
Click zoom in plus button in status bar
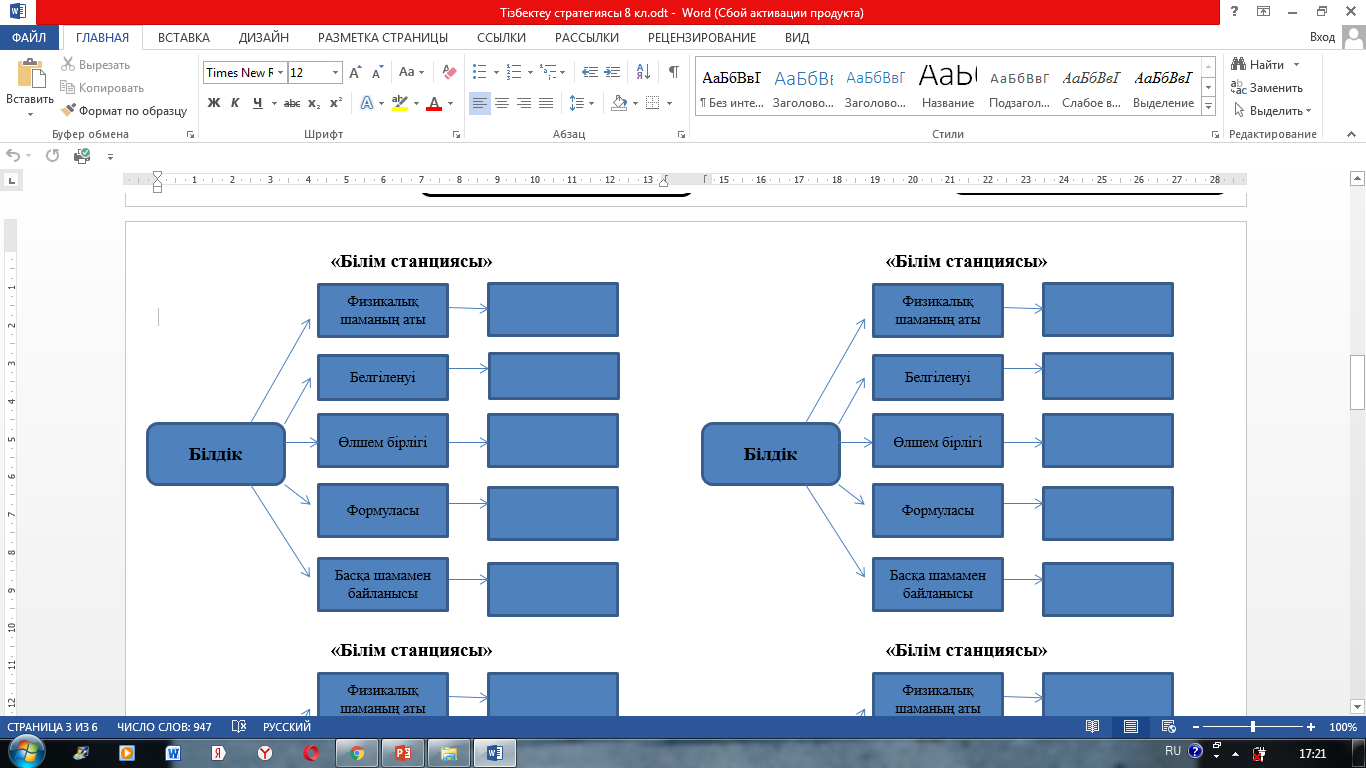(x=1311, y=727)
